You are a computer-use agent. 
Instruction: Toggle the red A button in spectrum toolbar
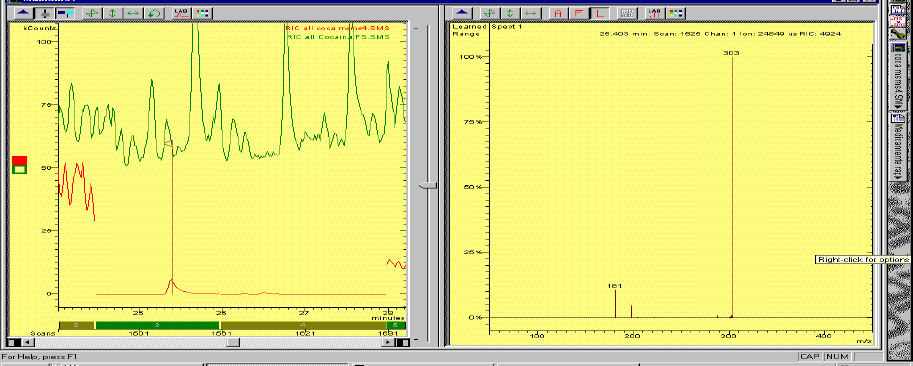point(558,12)
